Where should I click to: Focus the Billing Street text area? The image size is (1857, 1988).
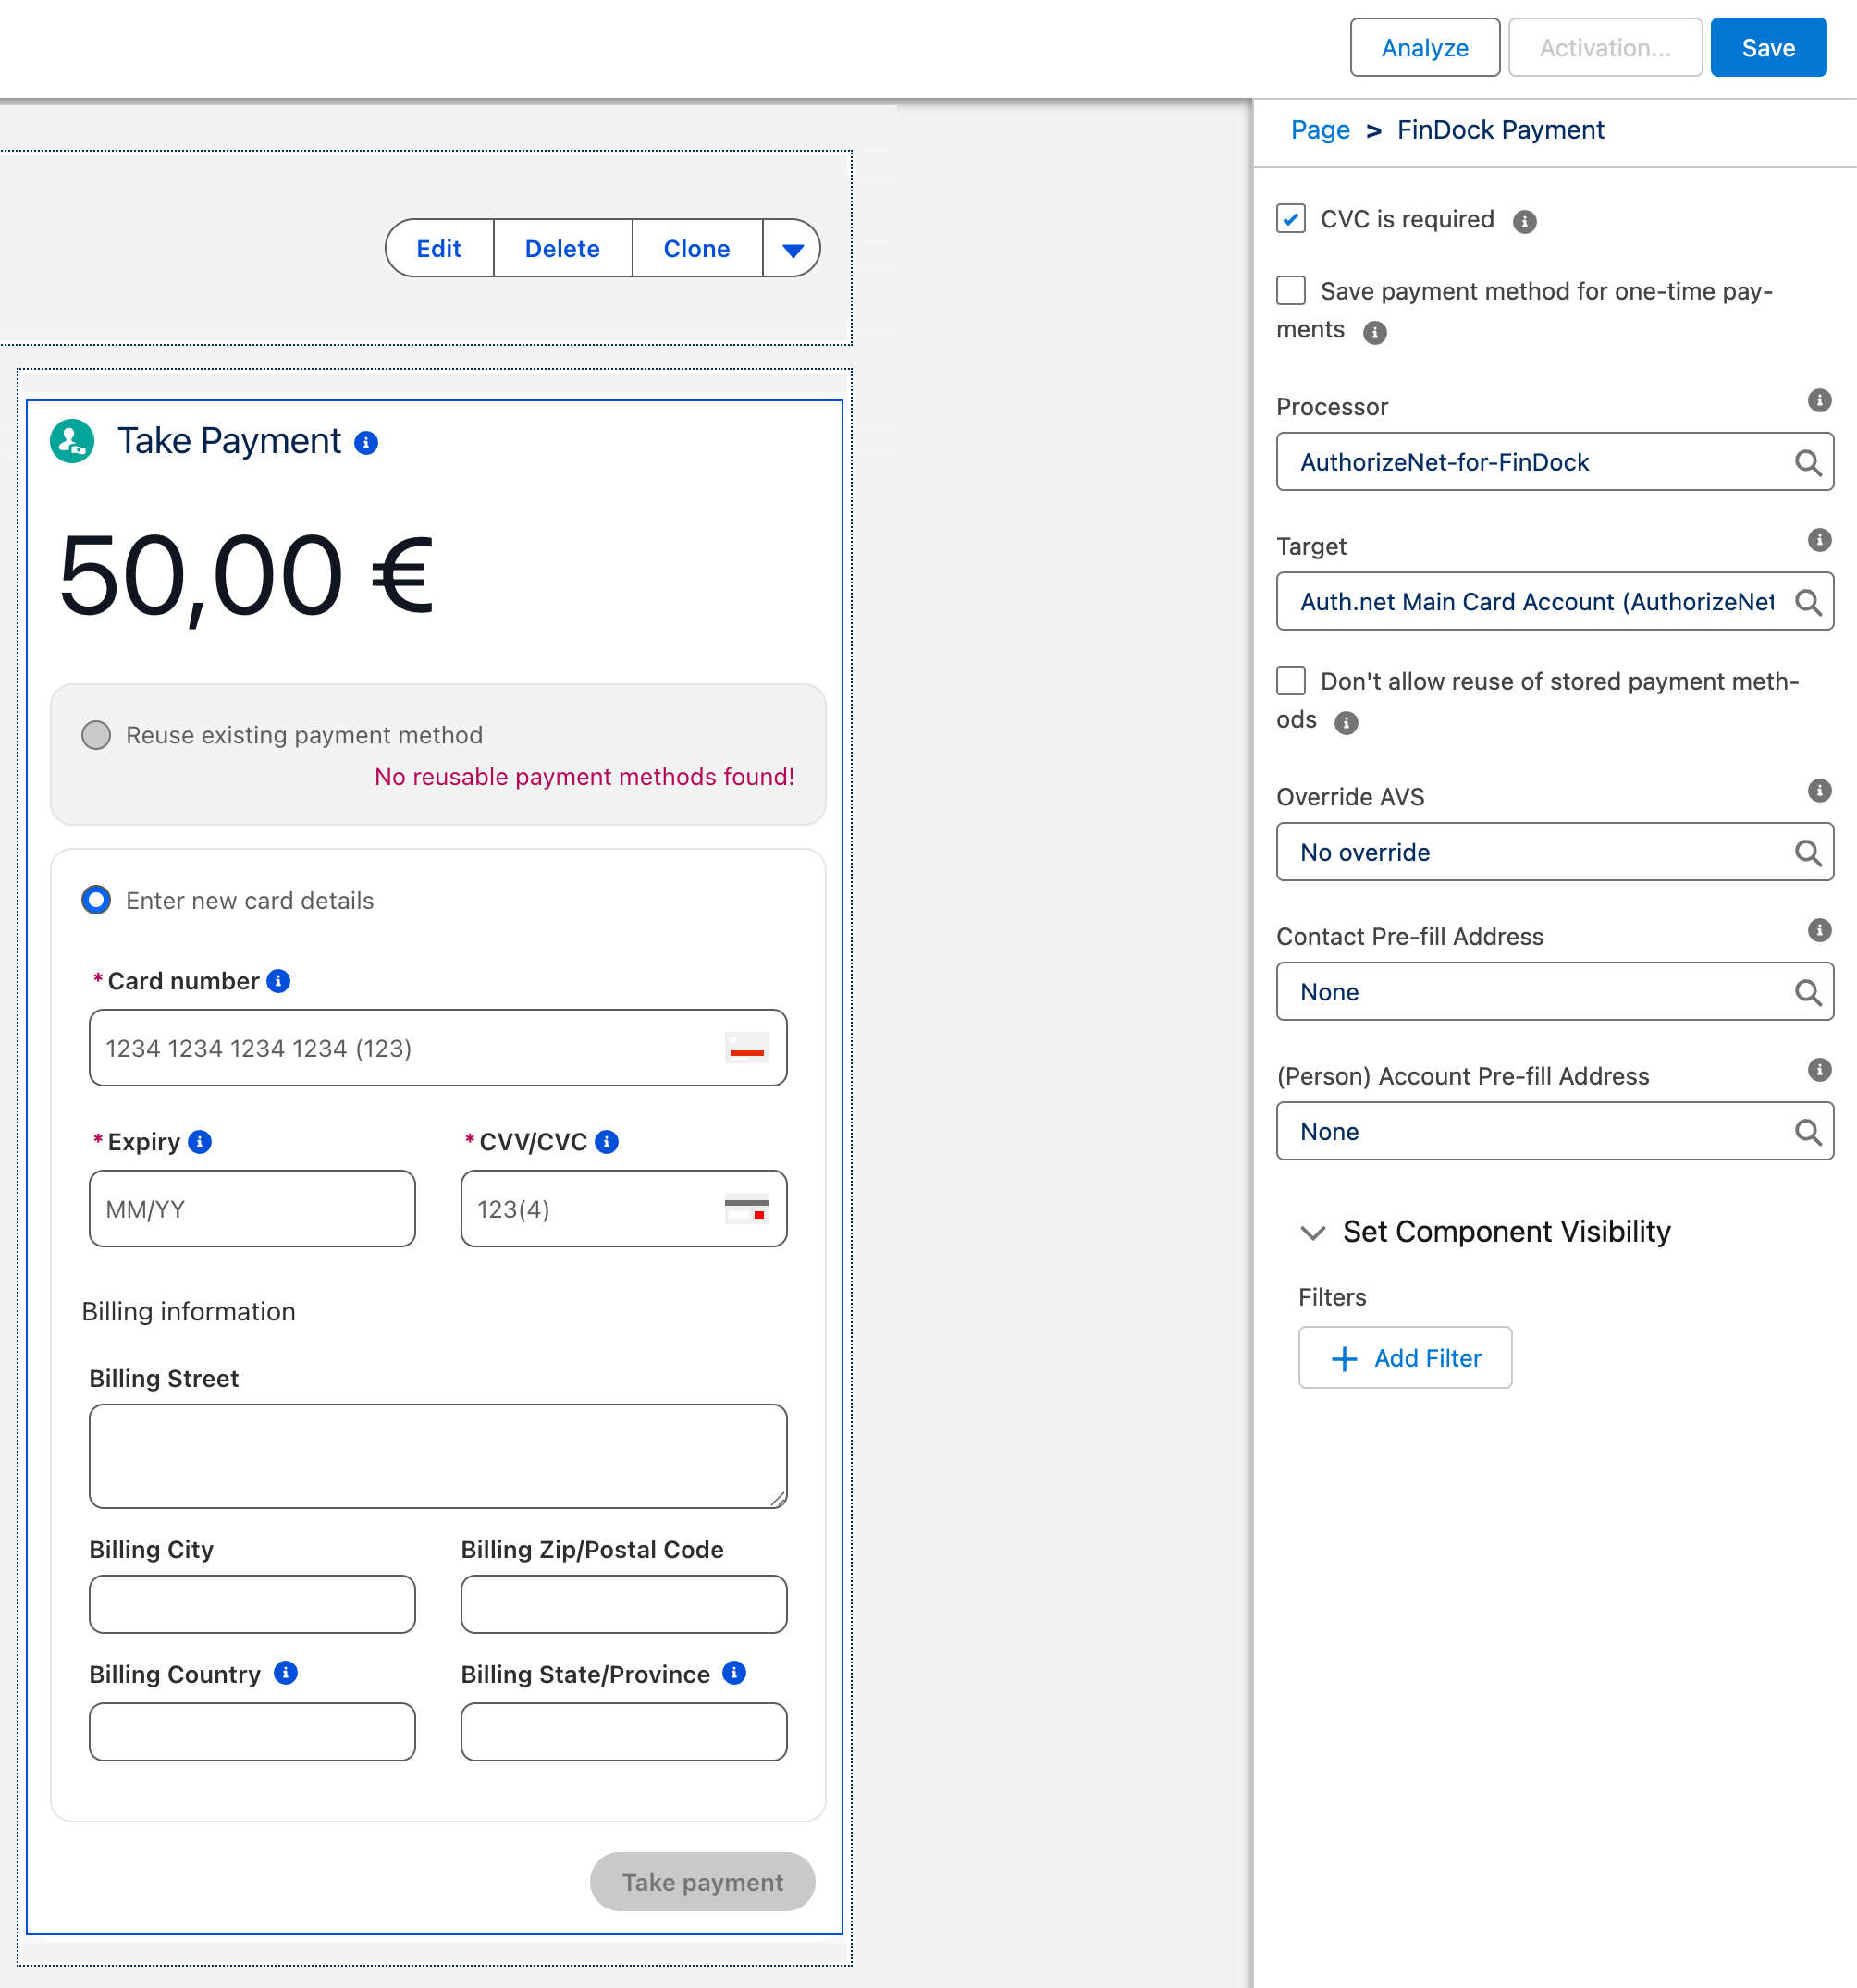pos(438,1456)
